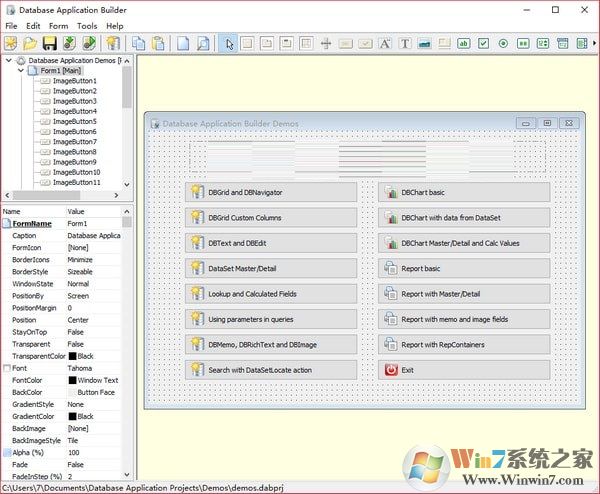Open a project with the folder icon
This screenshot has width=600, height=494.
(x=30, y=43)
